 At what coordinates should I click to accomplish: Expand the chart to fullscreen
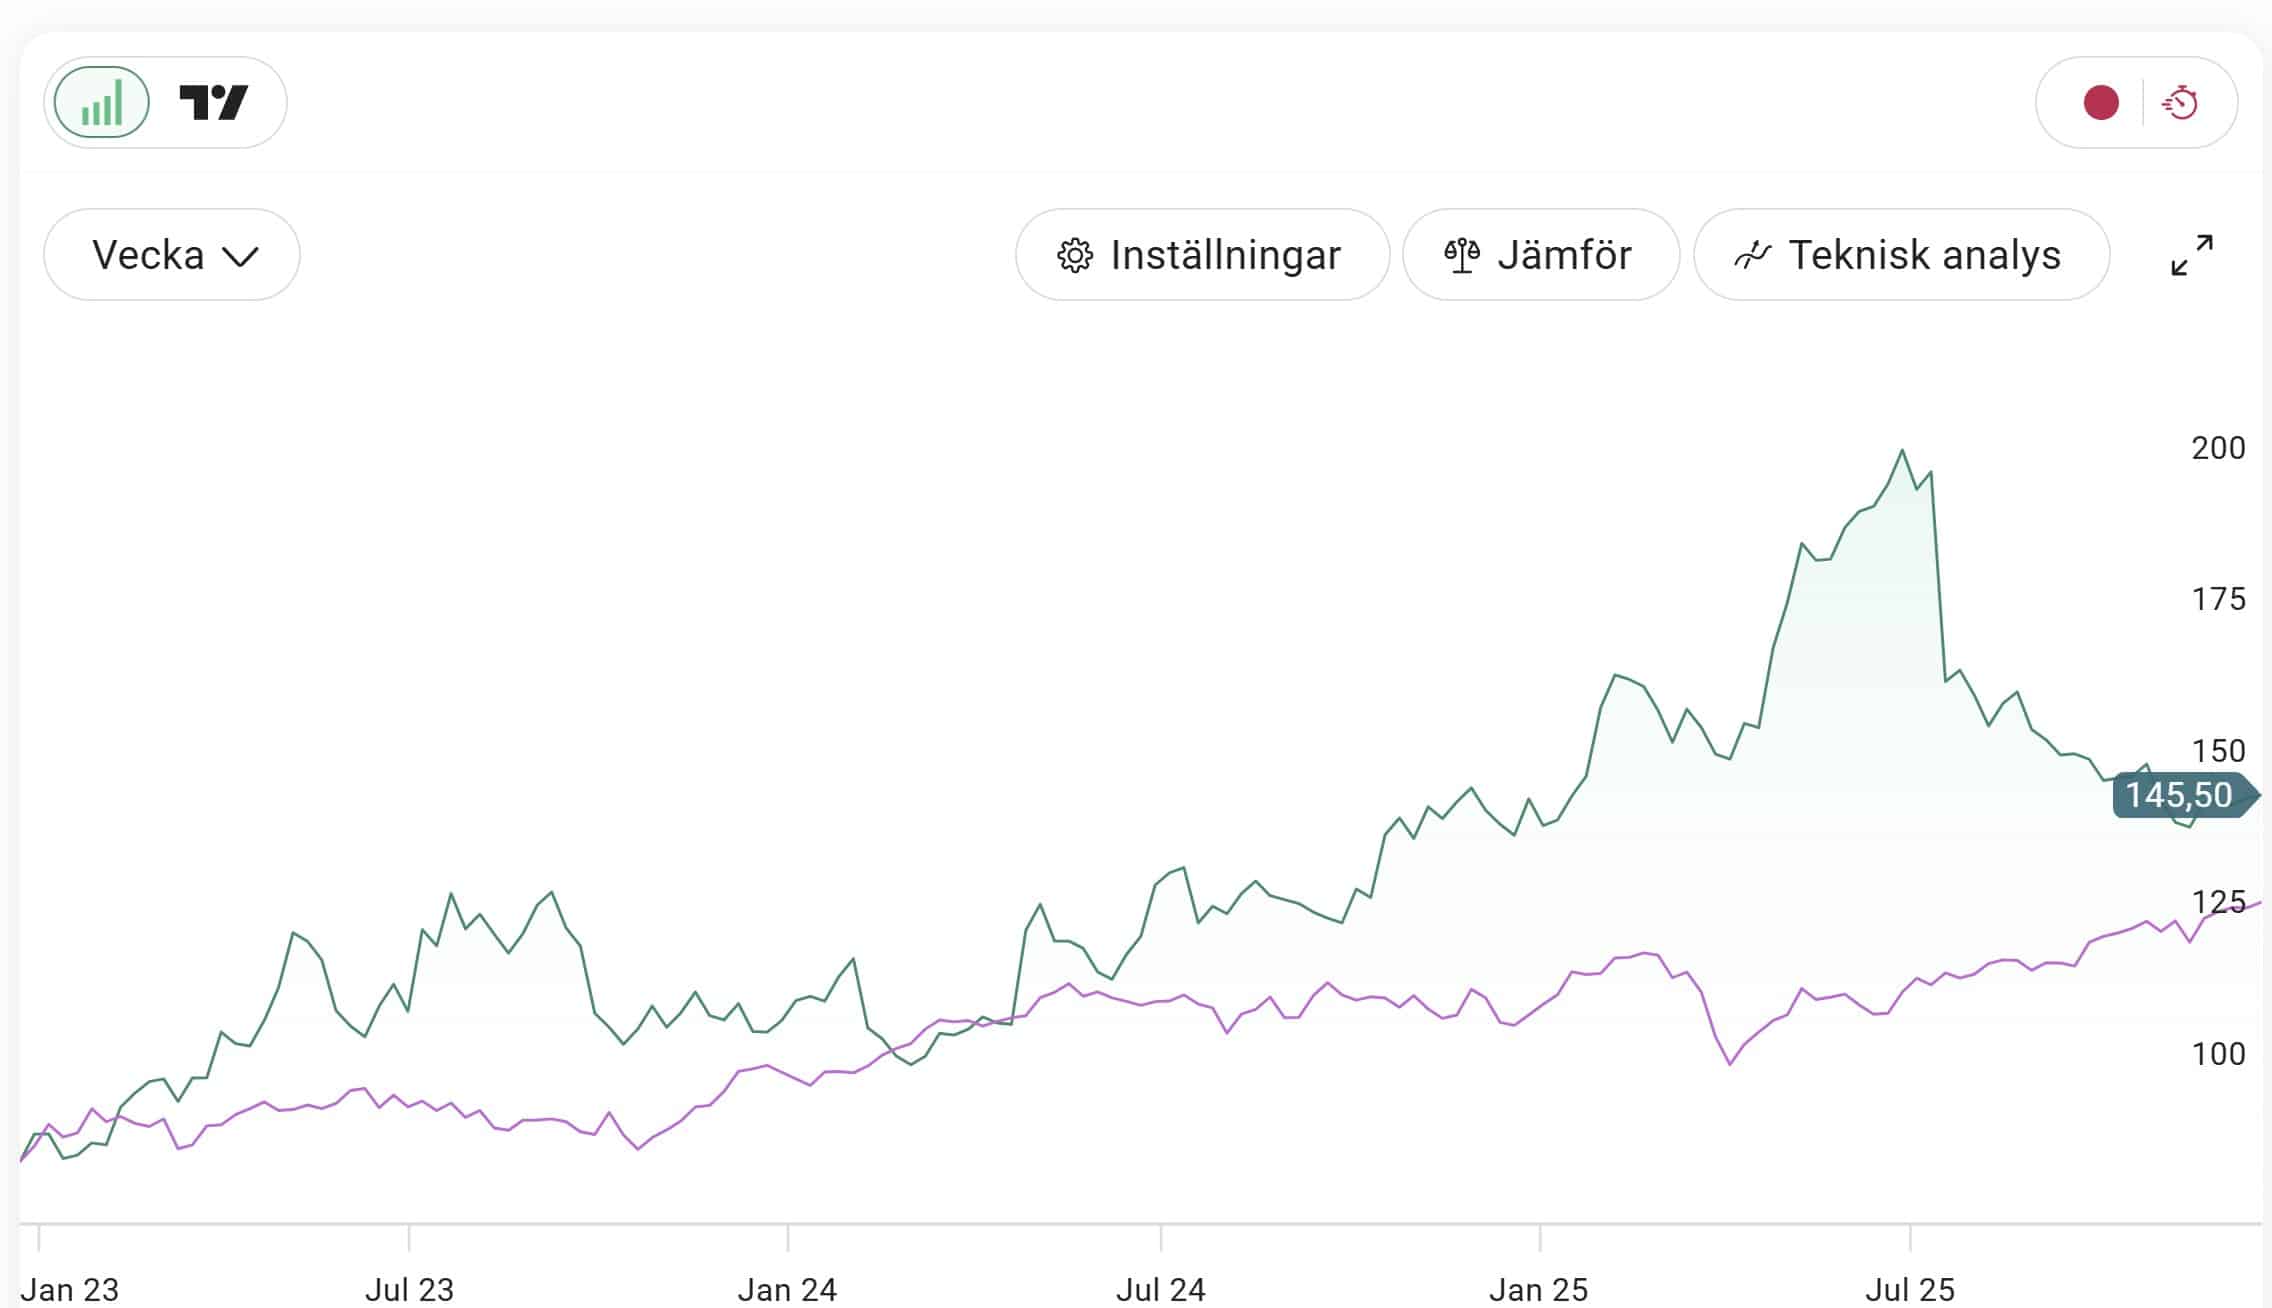pos(2192,255)
